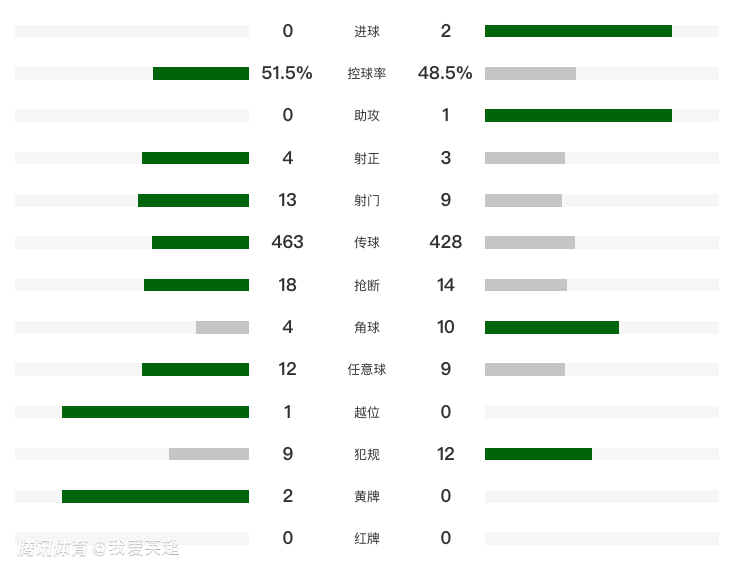Click the 51.5% possession value
Image resolution: width=746 pixels, height=572 pixels.
[287, 73]
